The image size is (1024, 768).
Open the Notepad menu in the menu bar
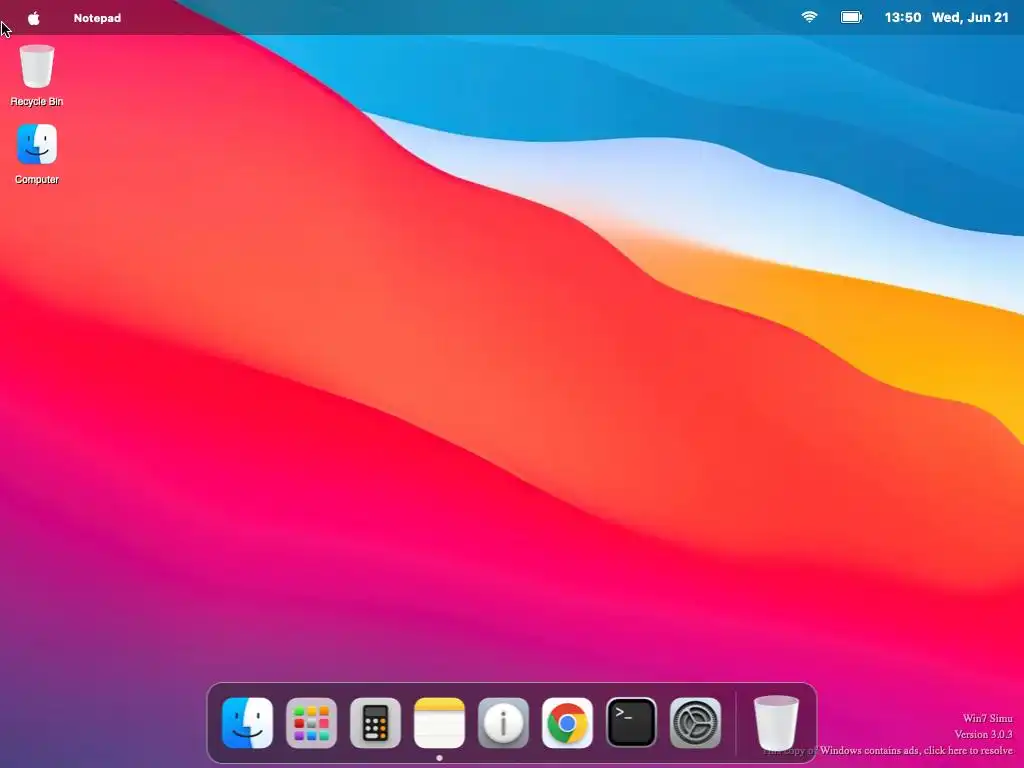point(97,18)
